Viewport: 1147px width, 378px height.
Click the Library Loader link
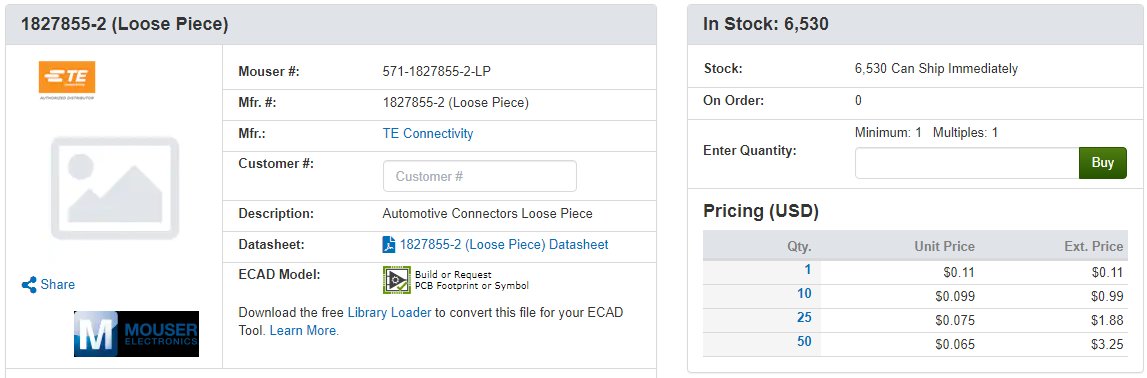(389, 312)
